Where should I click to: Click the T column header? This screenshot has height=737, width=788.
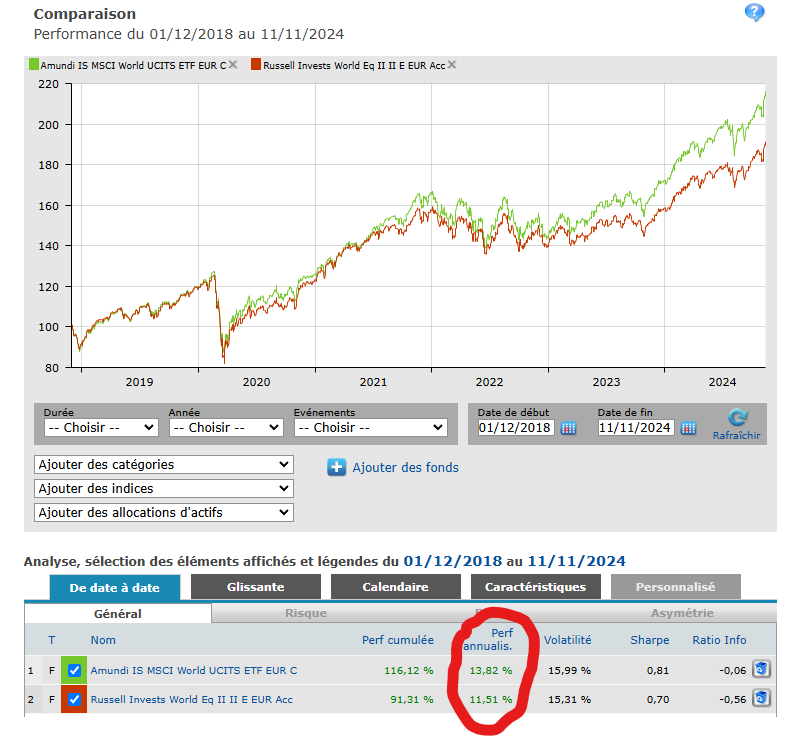tap(52, 640)
